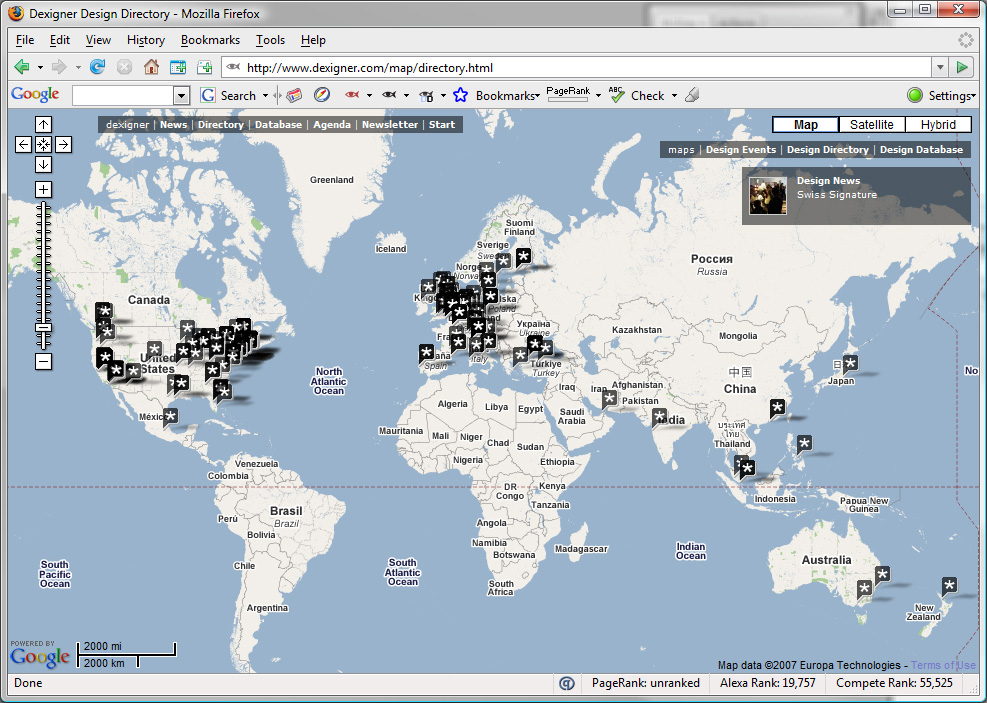Select the Map view mode
987x703 pixels.
click(806, 125)
